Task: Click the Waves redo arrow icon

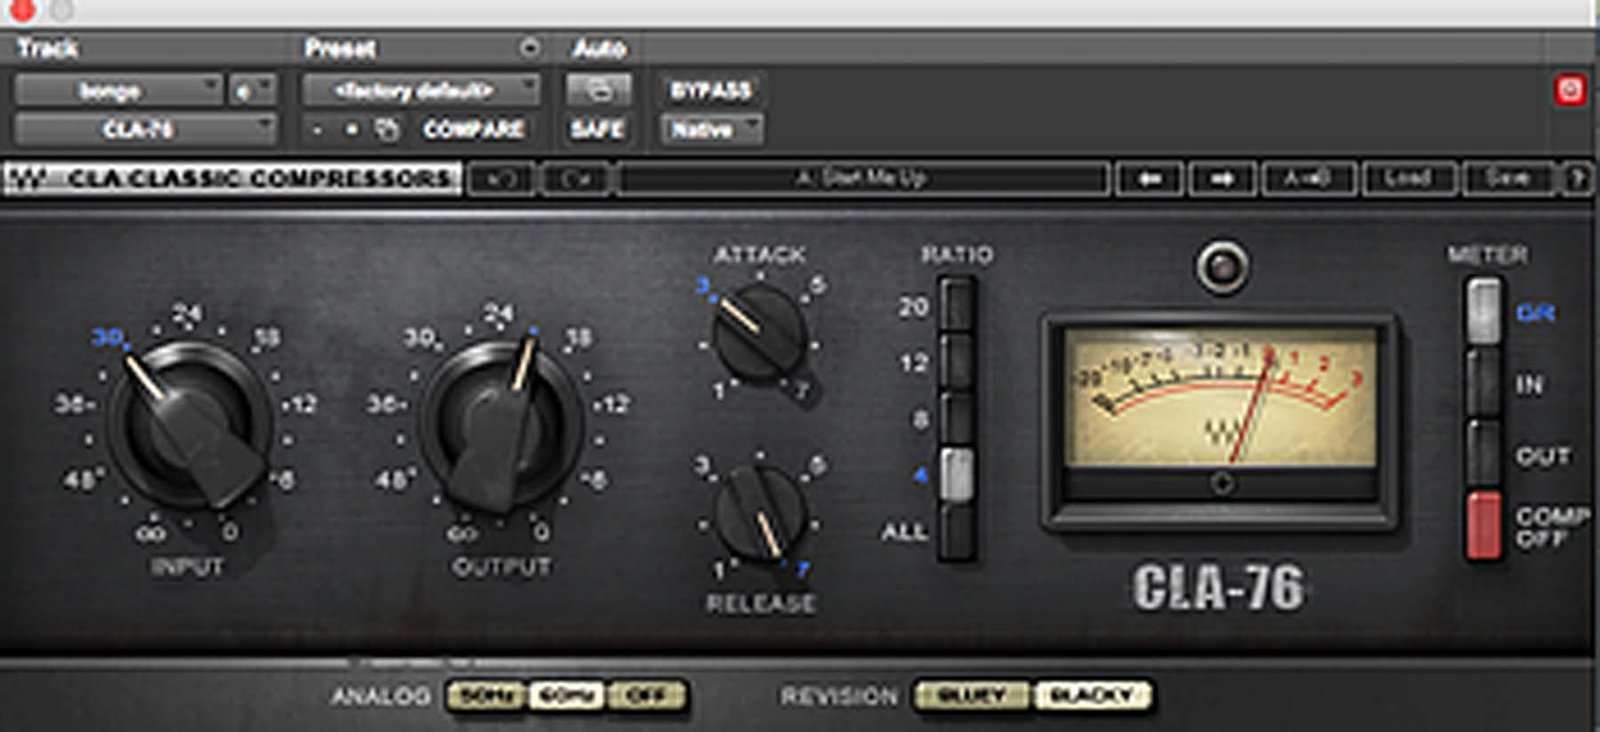Action: [x=576, y=179]
